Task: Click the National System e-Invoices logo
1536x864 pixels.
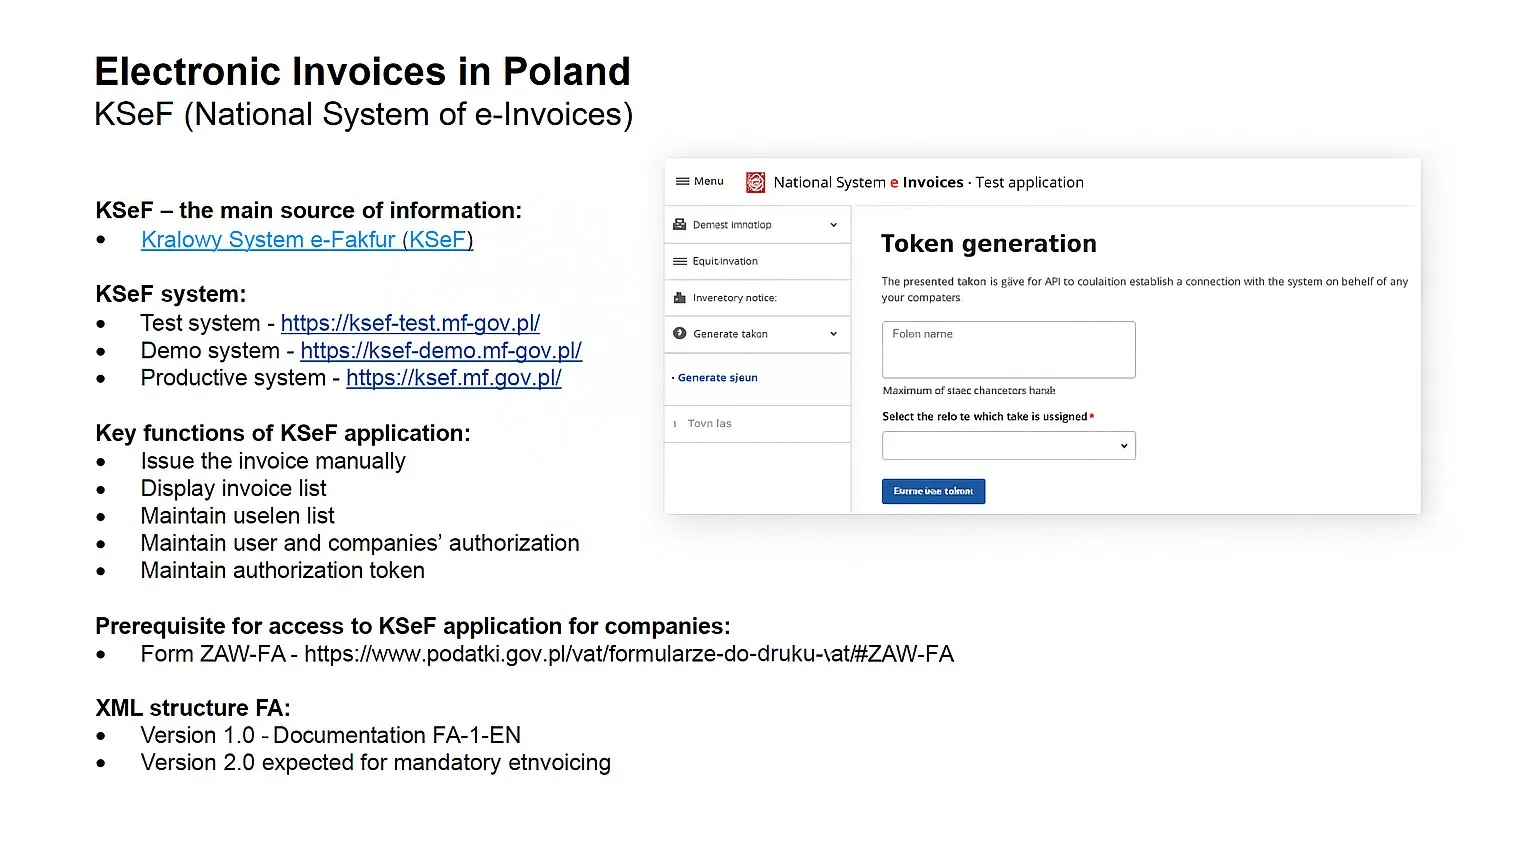Action: [x=754, y=181]
